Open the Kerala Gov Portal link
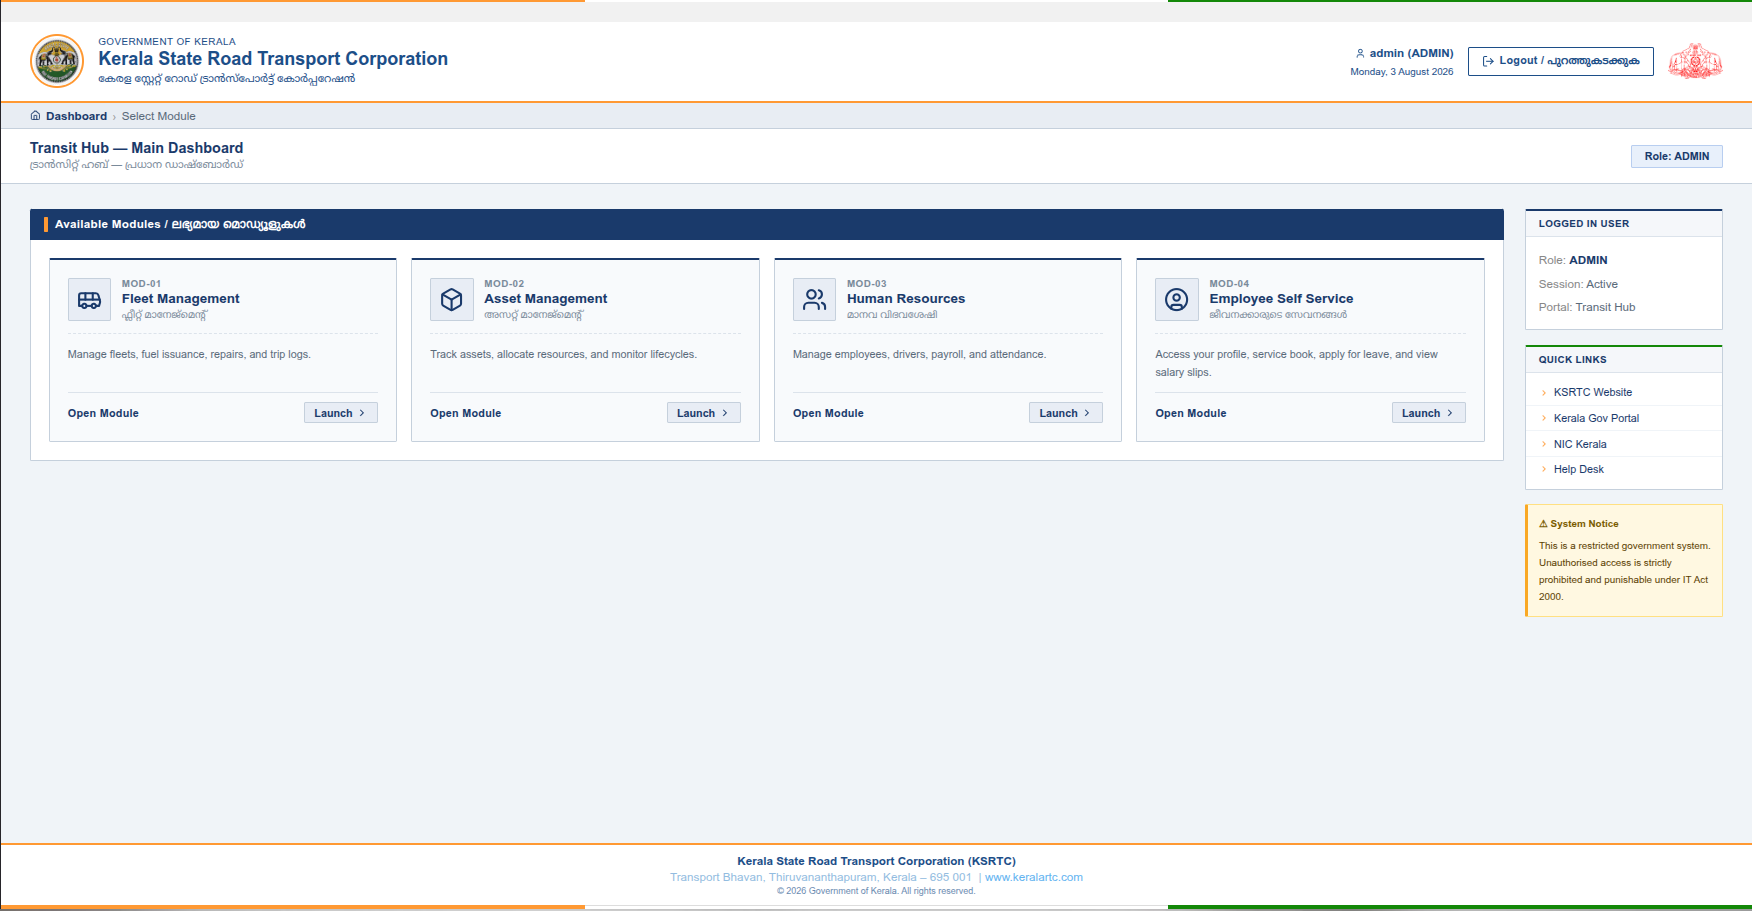Screen dimensions: 1752x911 pyautogui.click(x=1596, y=418)
